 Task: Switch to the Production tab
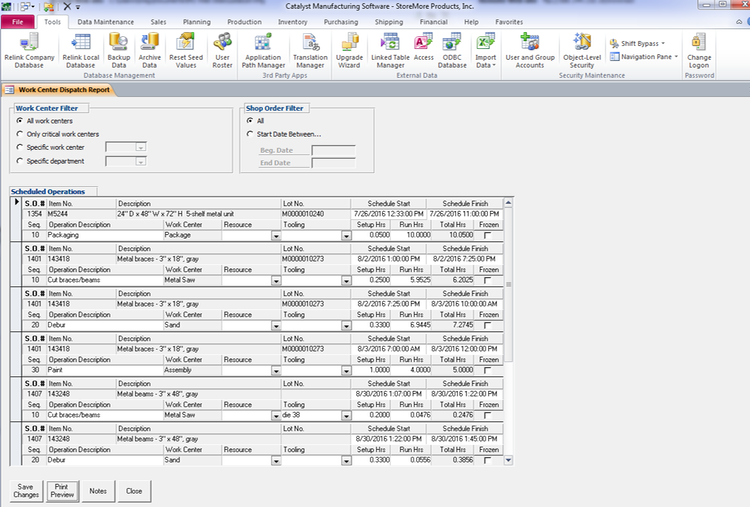[x=244, y=22]
